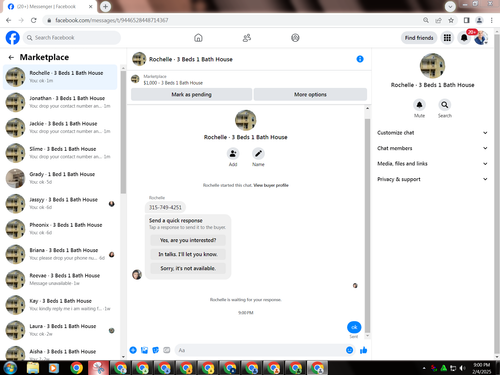Open the tab search dropdown arrow in Chrome
The height and width of the screenshot is (375, 500).
450,6
